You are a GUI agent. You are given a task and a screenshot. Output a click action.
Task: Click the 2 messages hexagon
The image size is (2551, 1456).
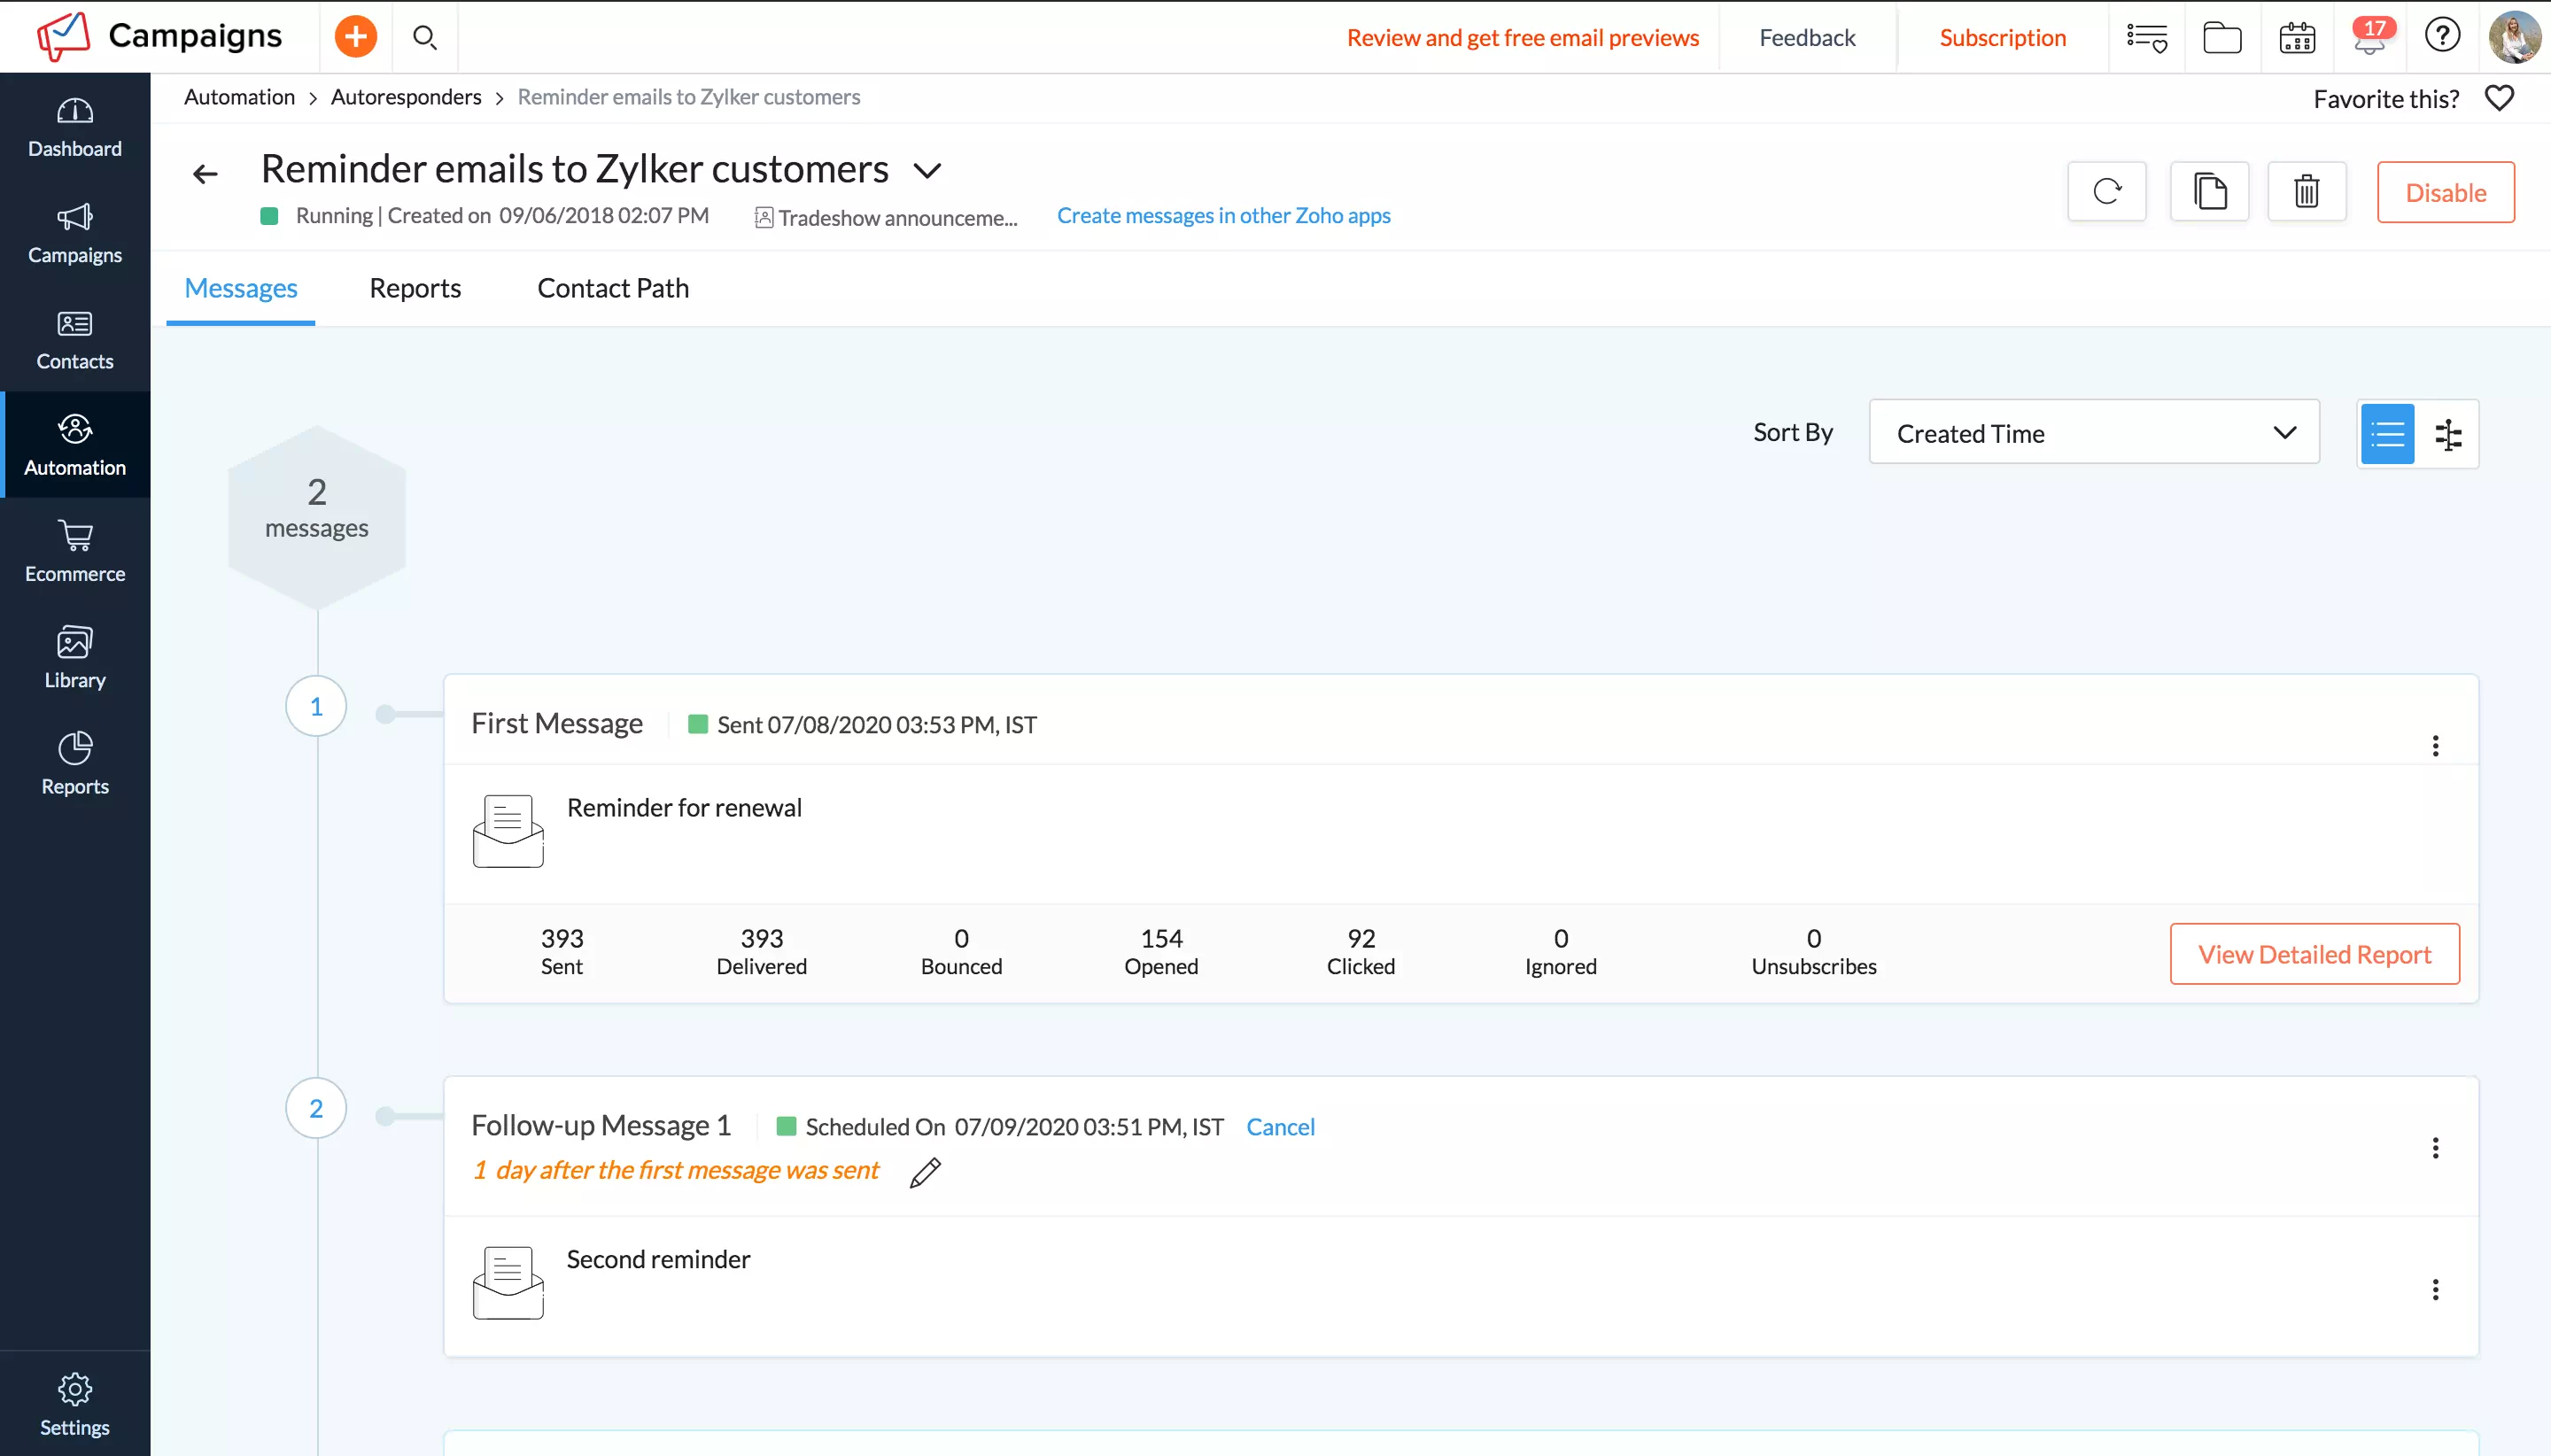tap(317, 516)
